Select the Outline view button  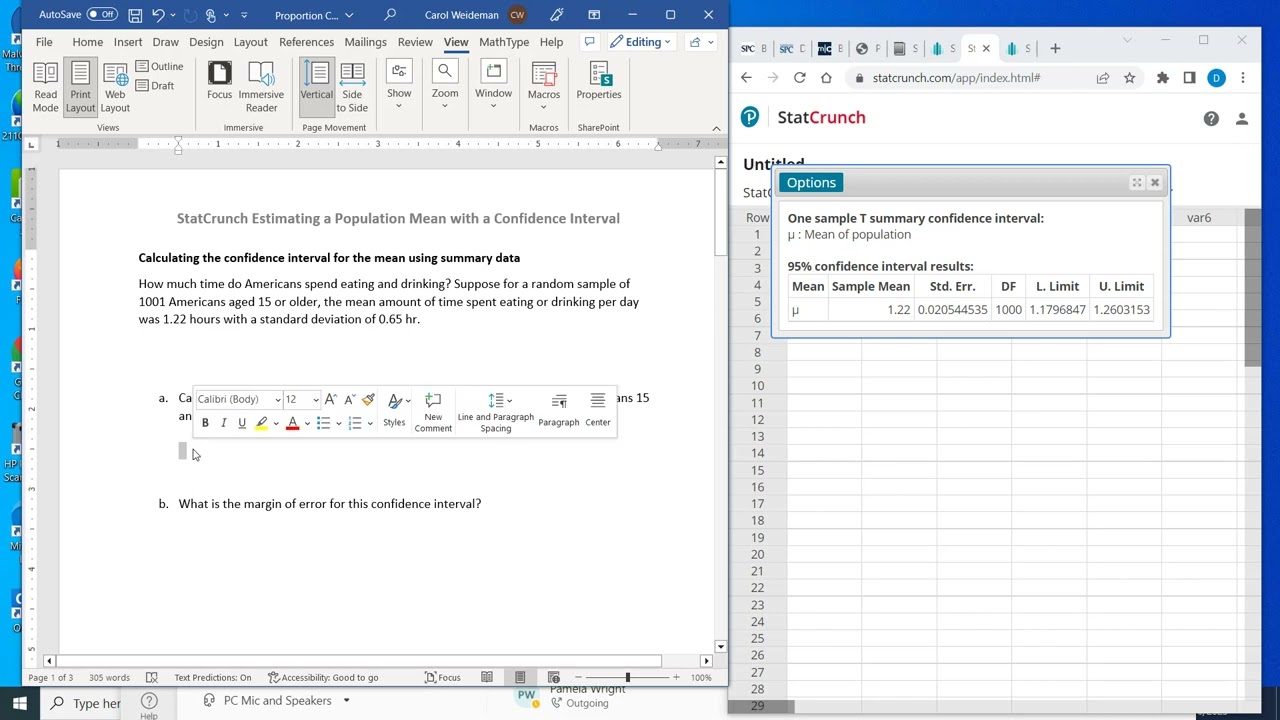[159, 66]
